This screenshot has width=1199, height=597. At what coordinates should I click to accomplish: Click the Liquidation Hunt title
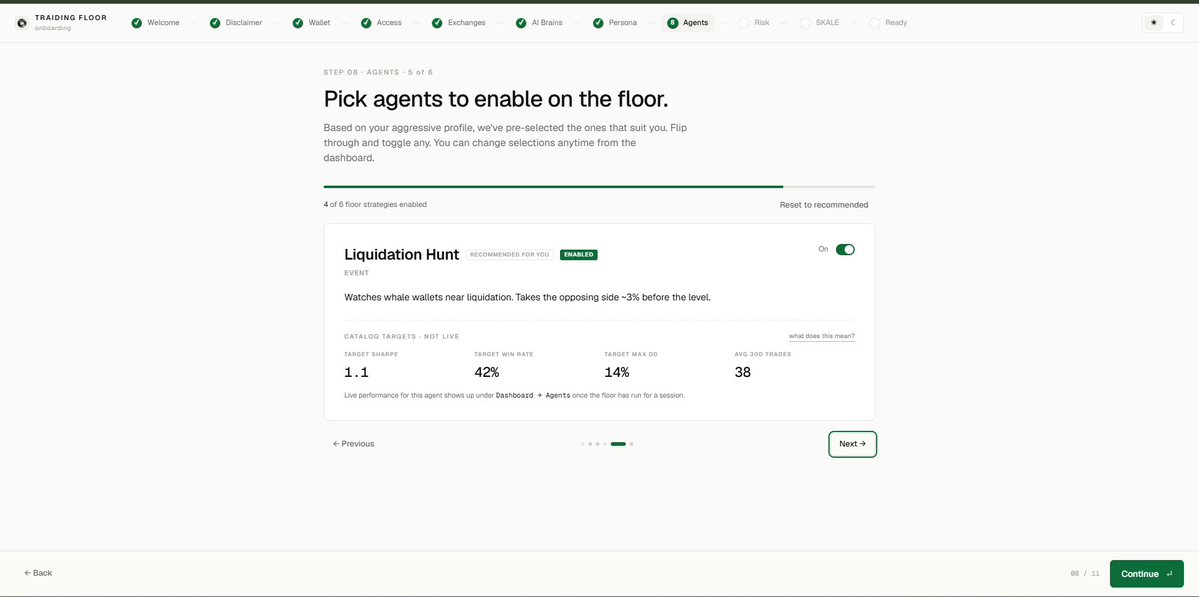(401, 255)
